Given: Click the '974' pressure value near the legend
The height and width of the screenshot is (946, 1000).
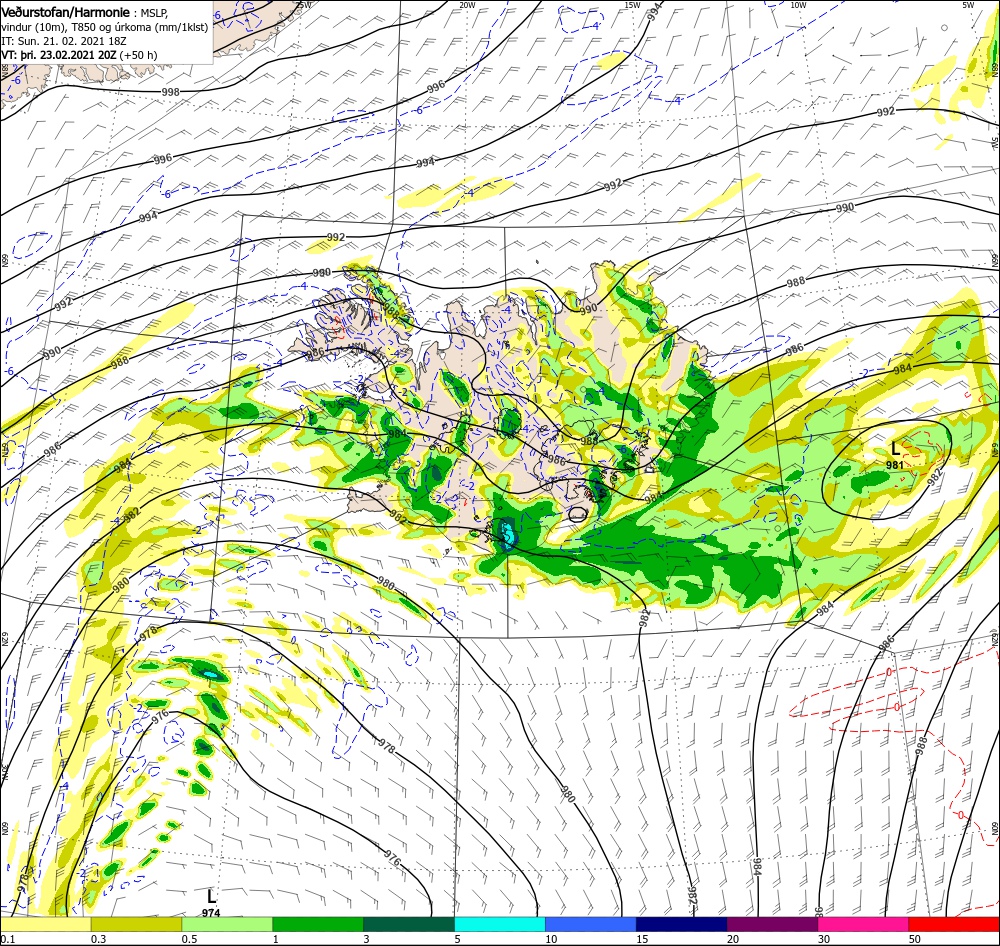Looking at the screenshot, I should [211, 913].
